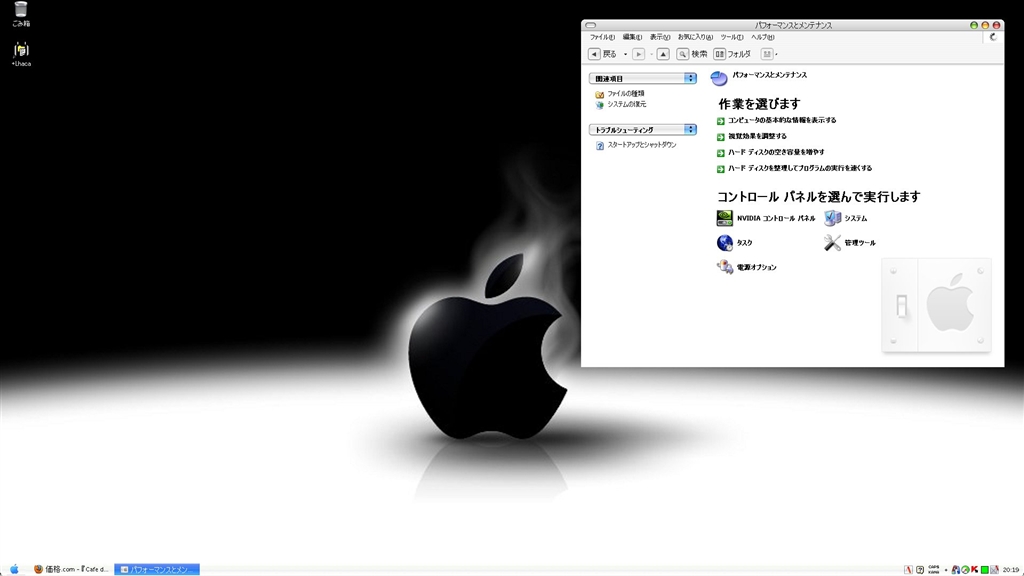
Task: Click the green circular gauge tray icon
Action: pos(965,570)
